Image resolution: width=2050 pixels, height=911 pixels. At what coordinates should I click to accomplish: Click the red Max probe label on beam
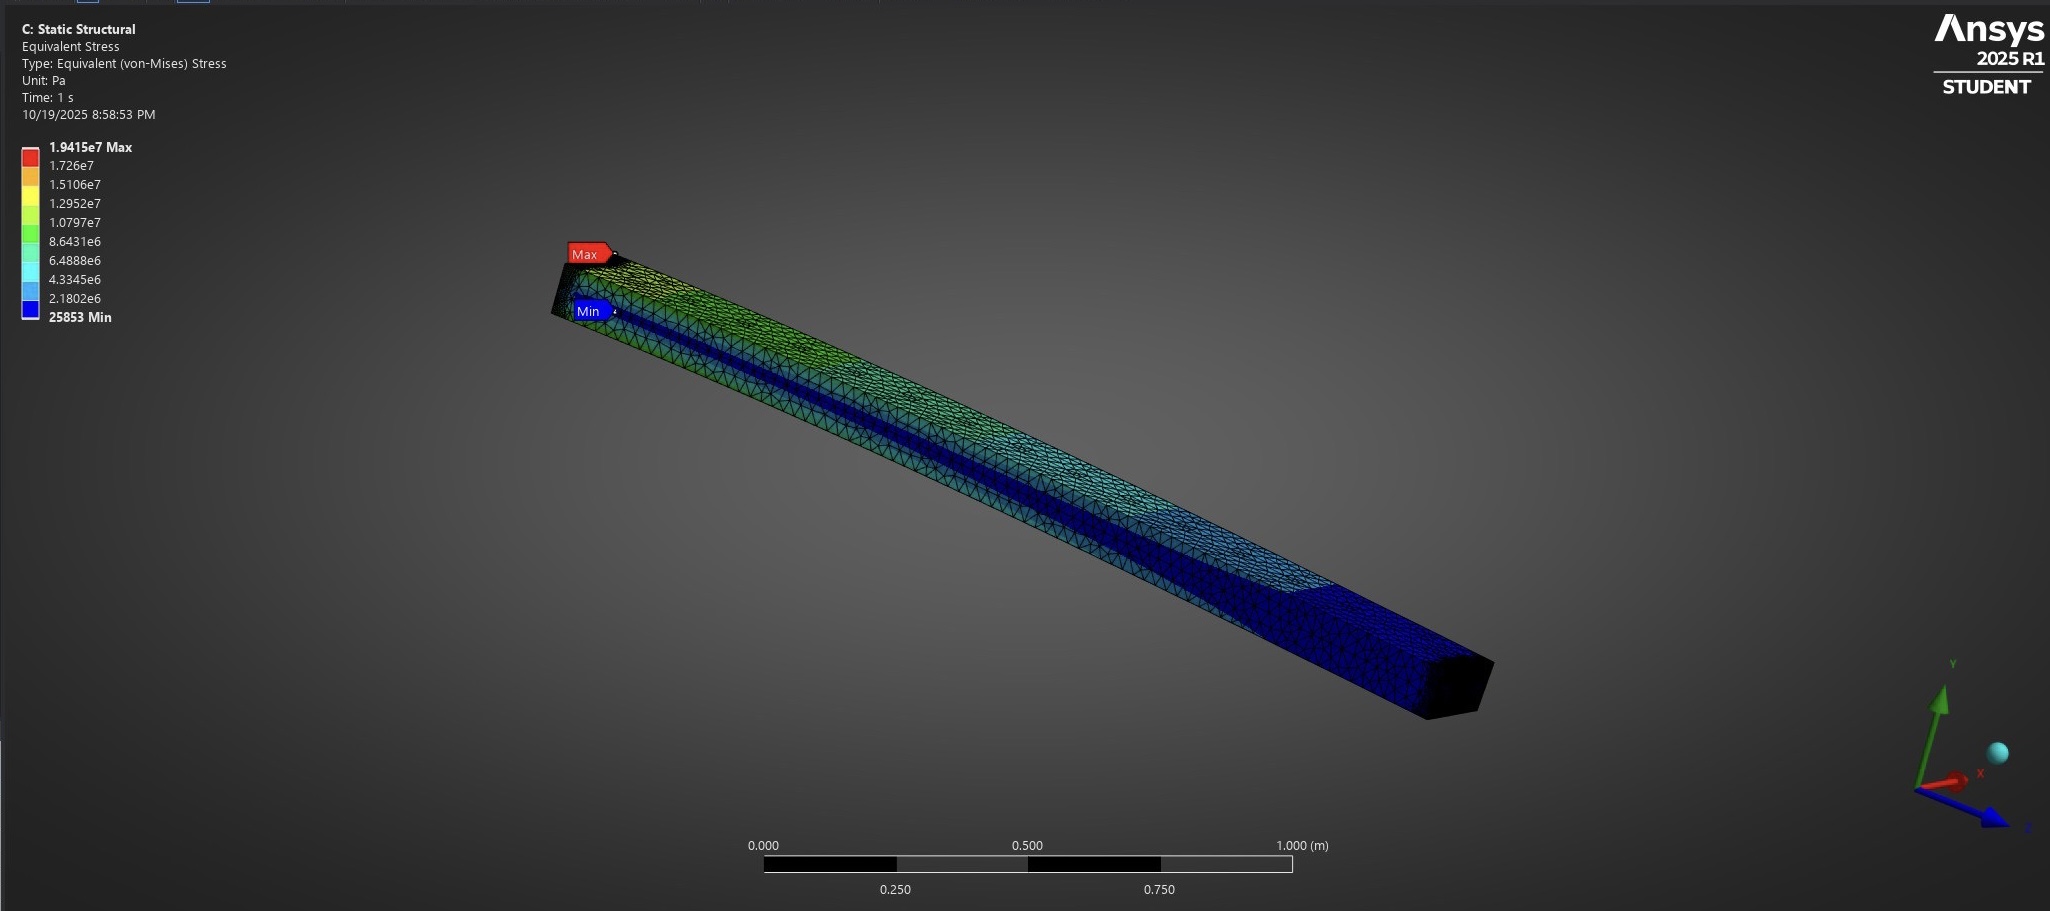tap(589, 254)
